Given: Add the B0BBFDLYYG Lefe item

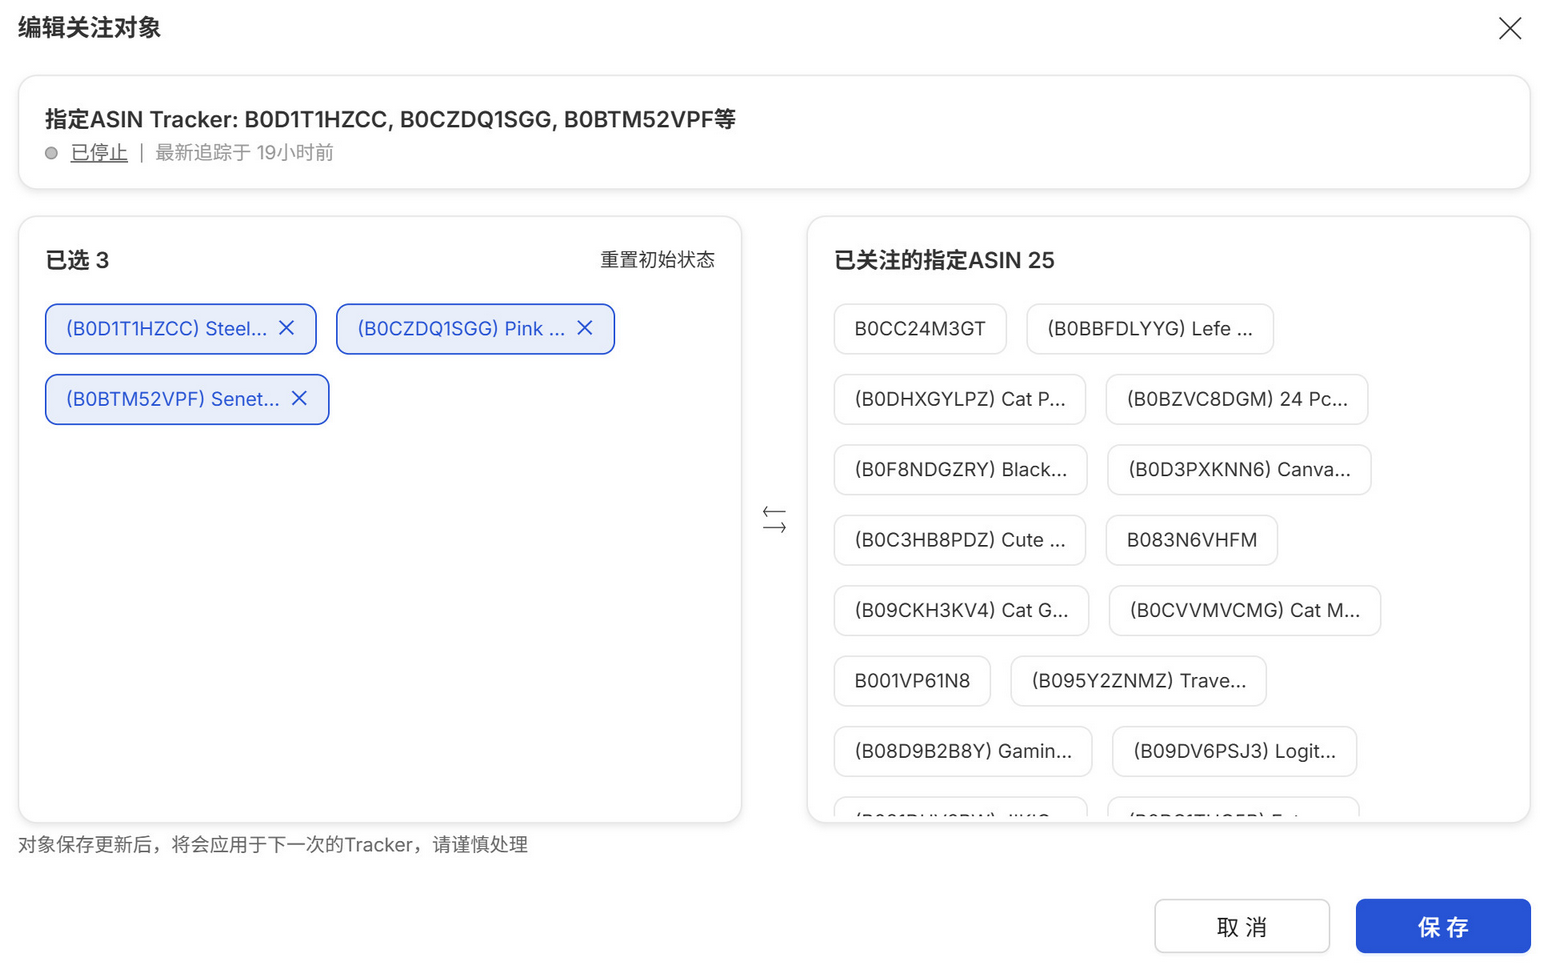Looking at the screenshot, I should pyautogui.click(x=1149, y=329).
